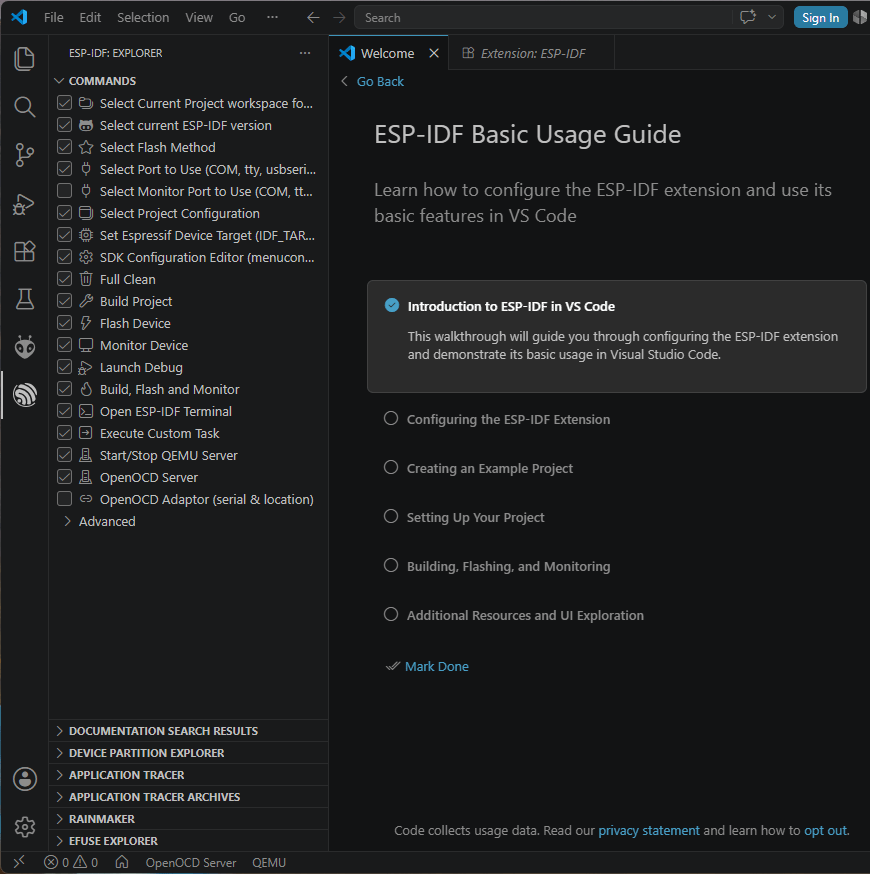The width and height of the screenshot is (870, 874).
Task: Click the star icon for Select Flash Method
Action: pyautogui.click(x=86, y=147)
